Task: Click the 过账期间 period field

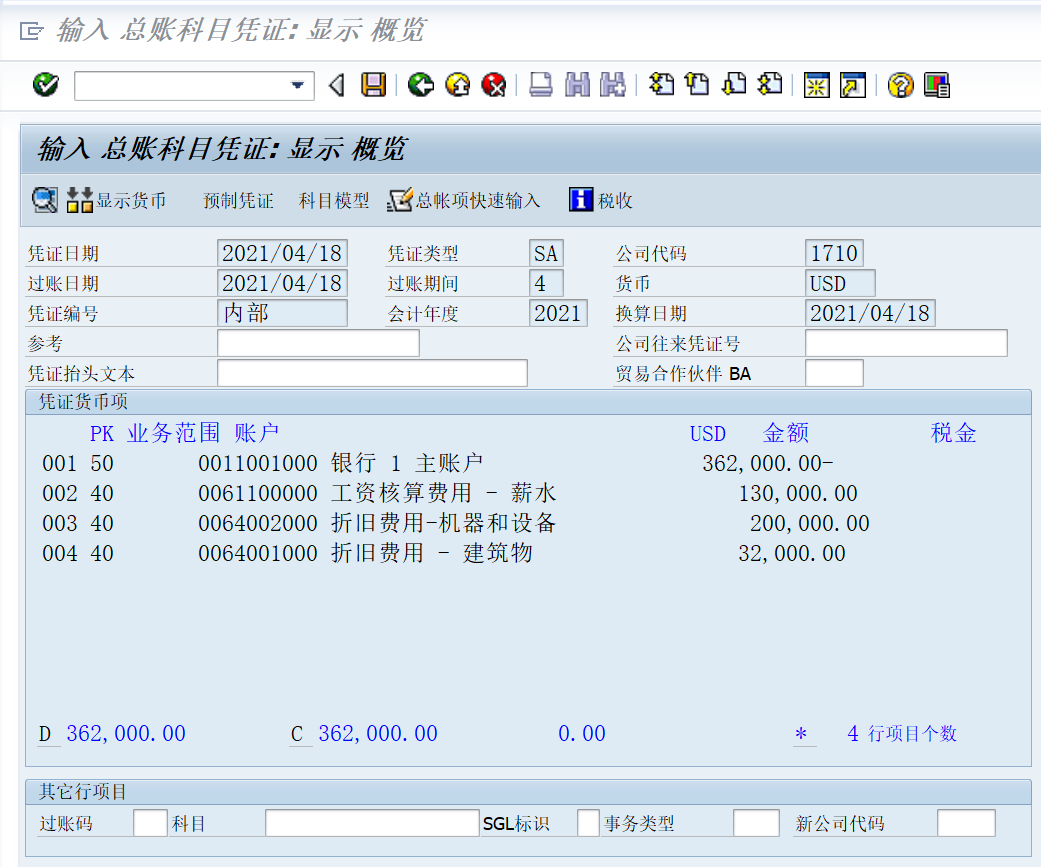Action: pyautogui.click(x=546, y=283)
